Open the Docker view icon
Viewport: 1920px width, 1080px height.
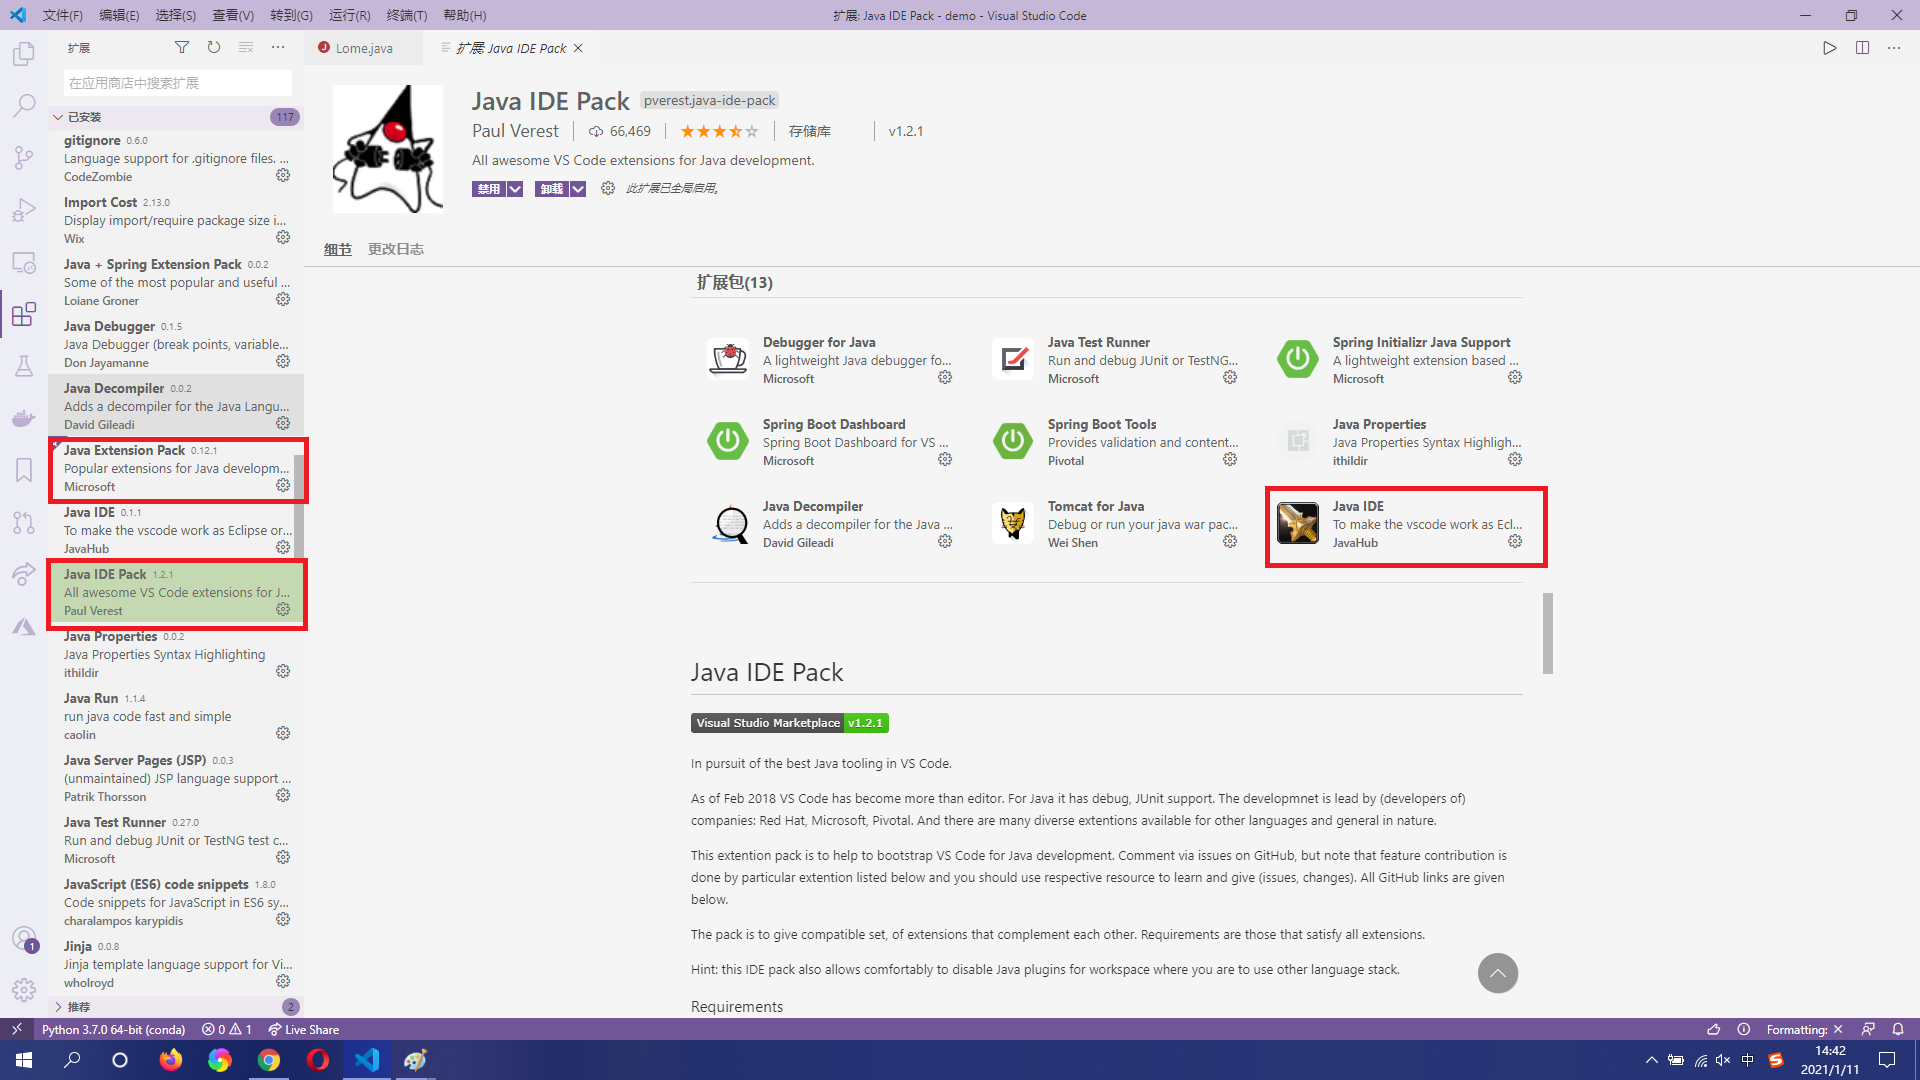[23, 418]
